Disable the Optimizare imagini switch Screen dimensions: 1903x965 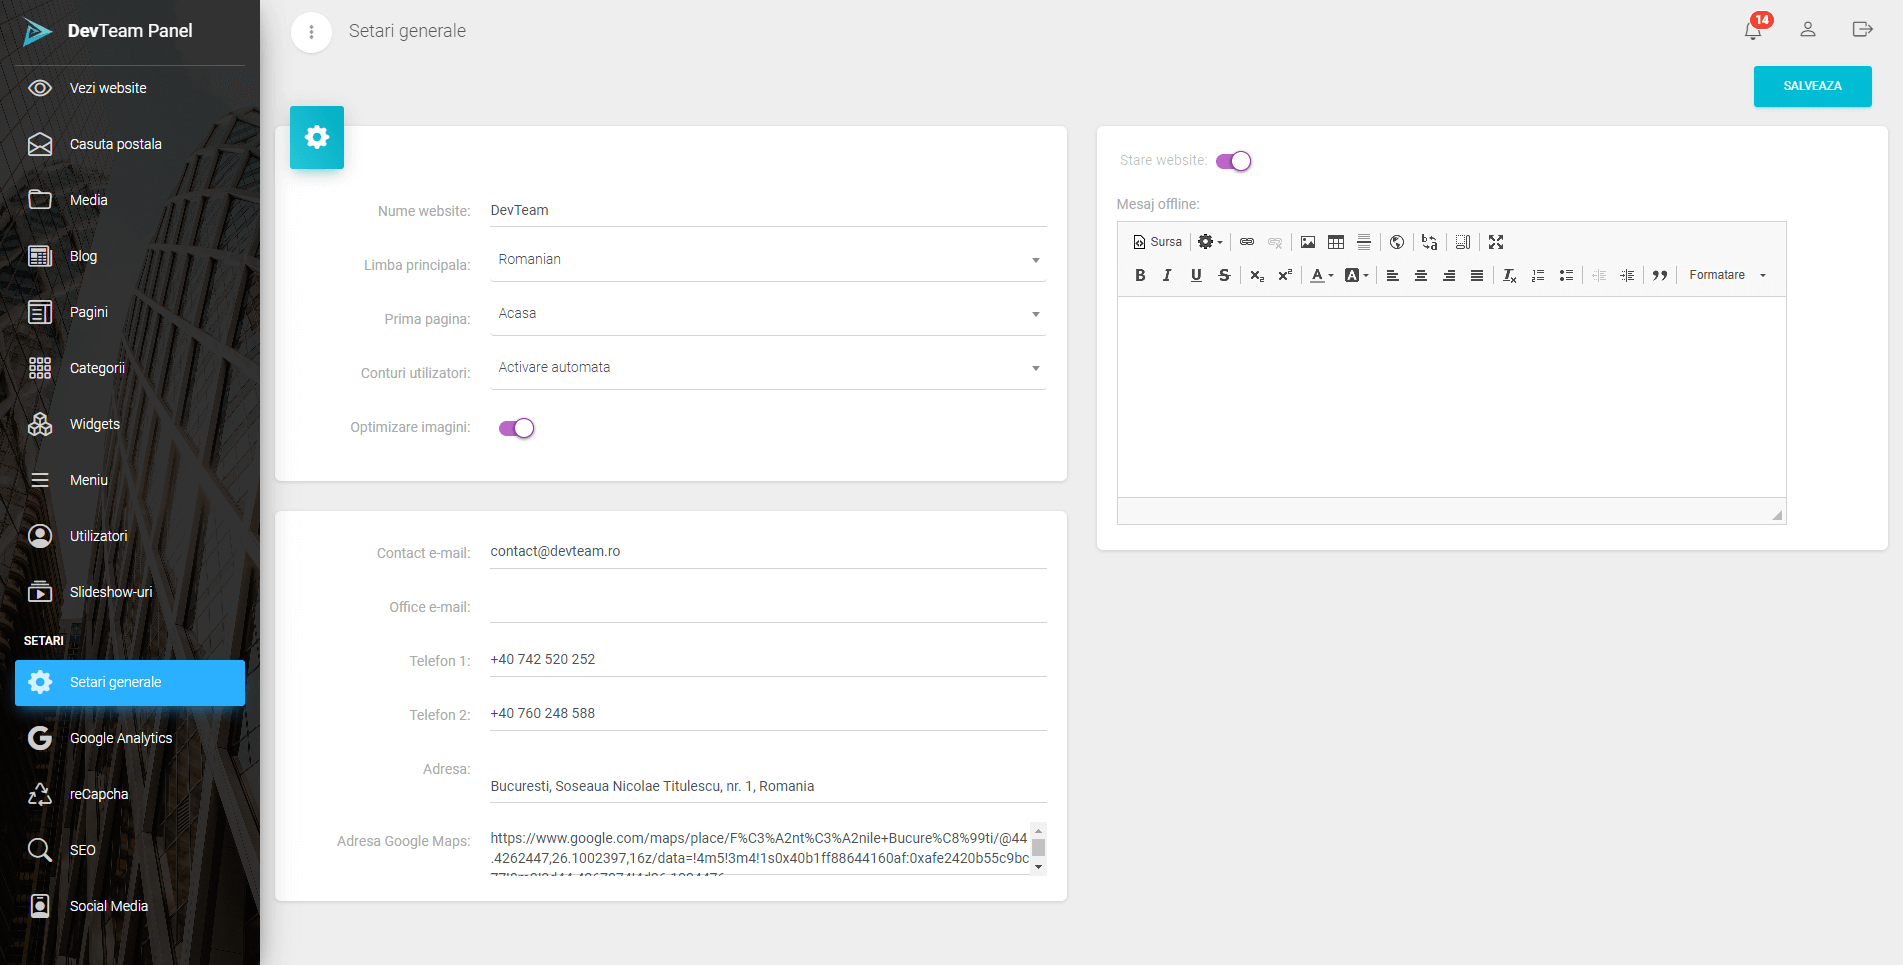517,428
